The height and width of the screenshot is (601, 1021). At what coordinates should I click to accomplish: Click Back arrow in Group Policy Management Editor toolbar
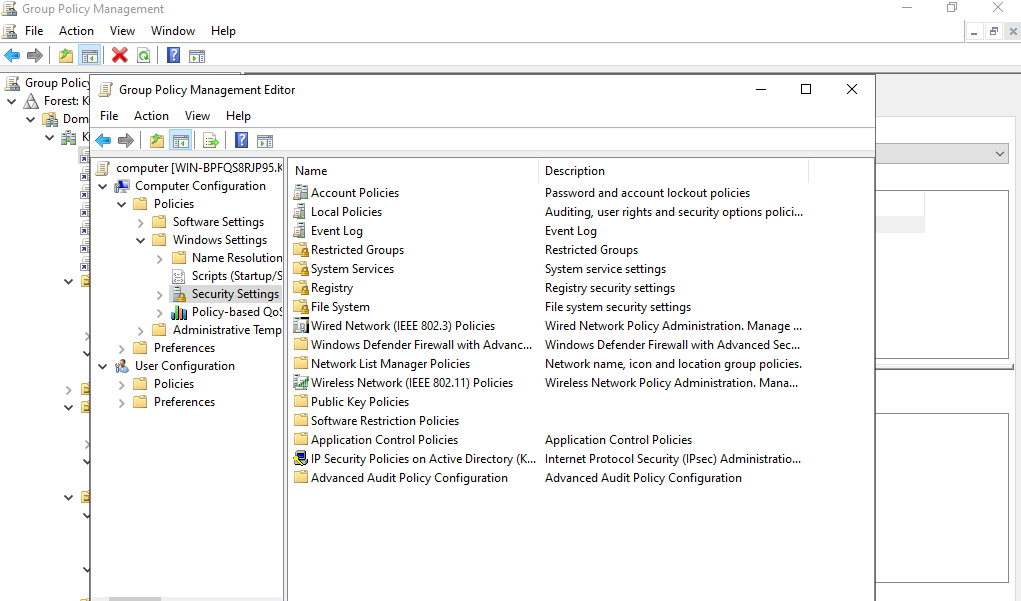[103, 141]
